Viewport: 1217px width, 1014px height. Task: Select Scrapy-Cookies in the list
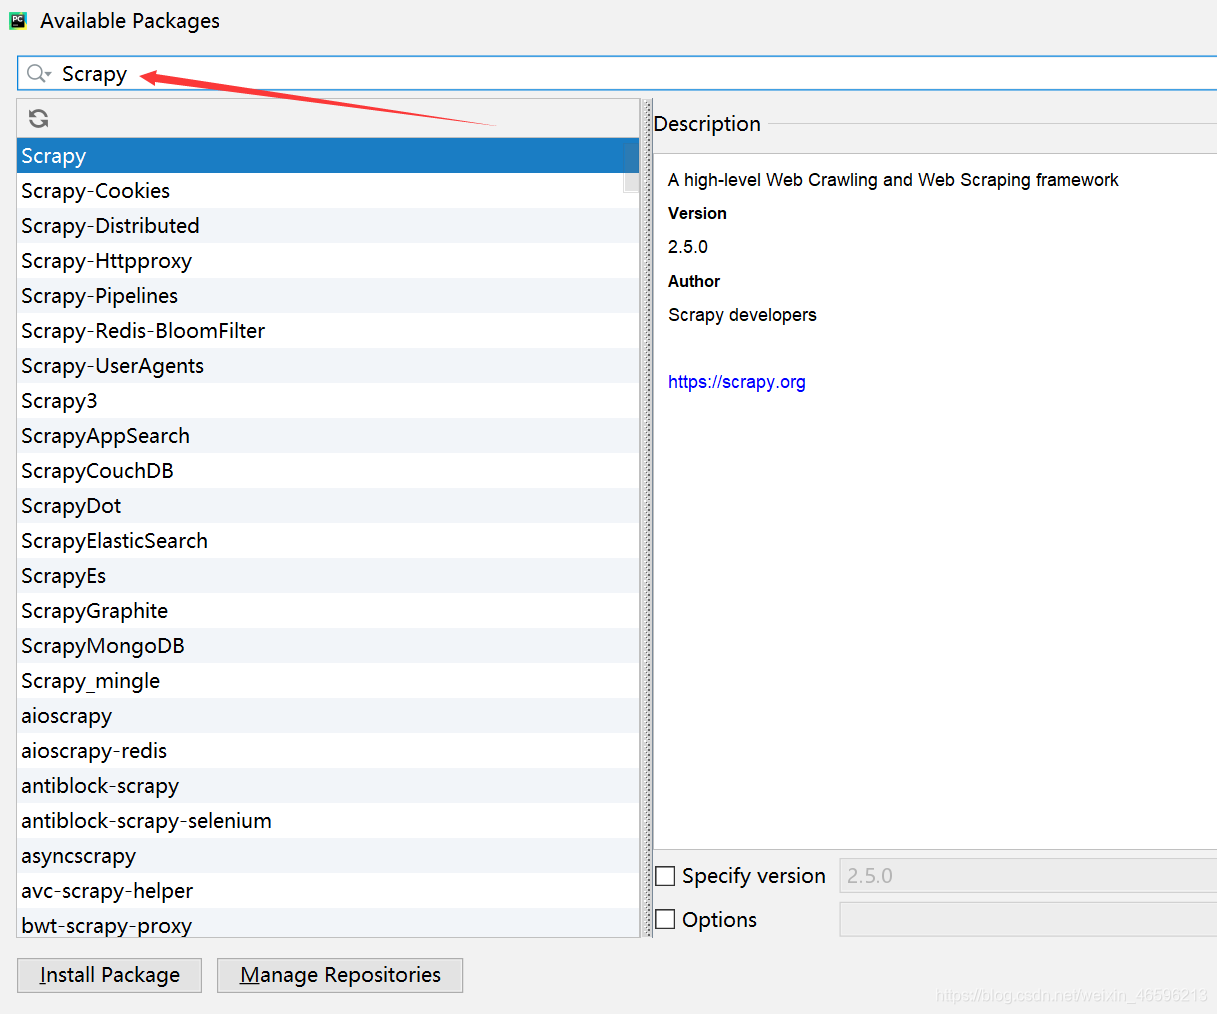coord(328,191)
